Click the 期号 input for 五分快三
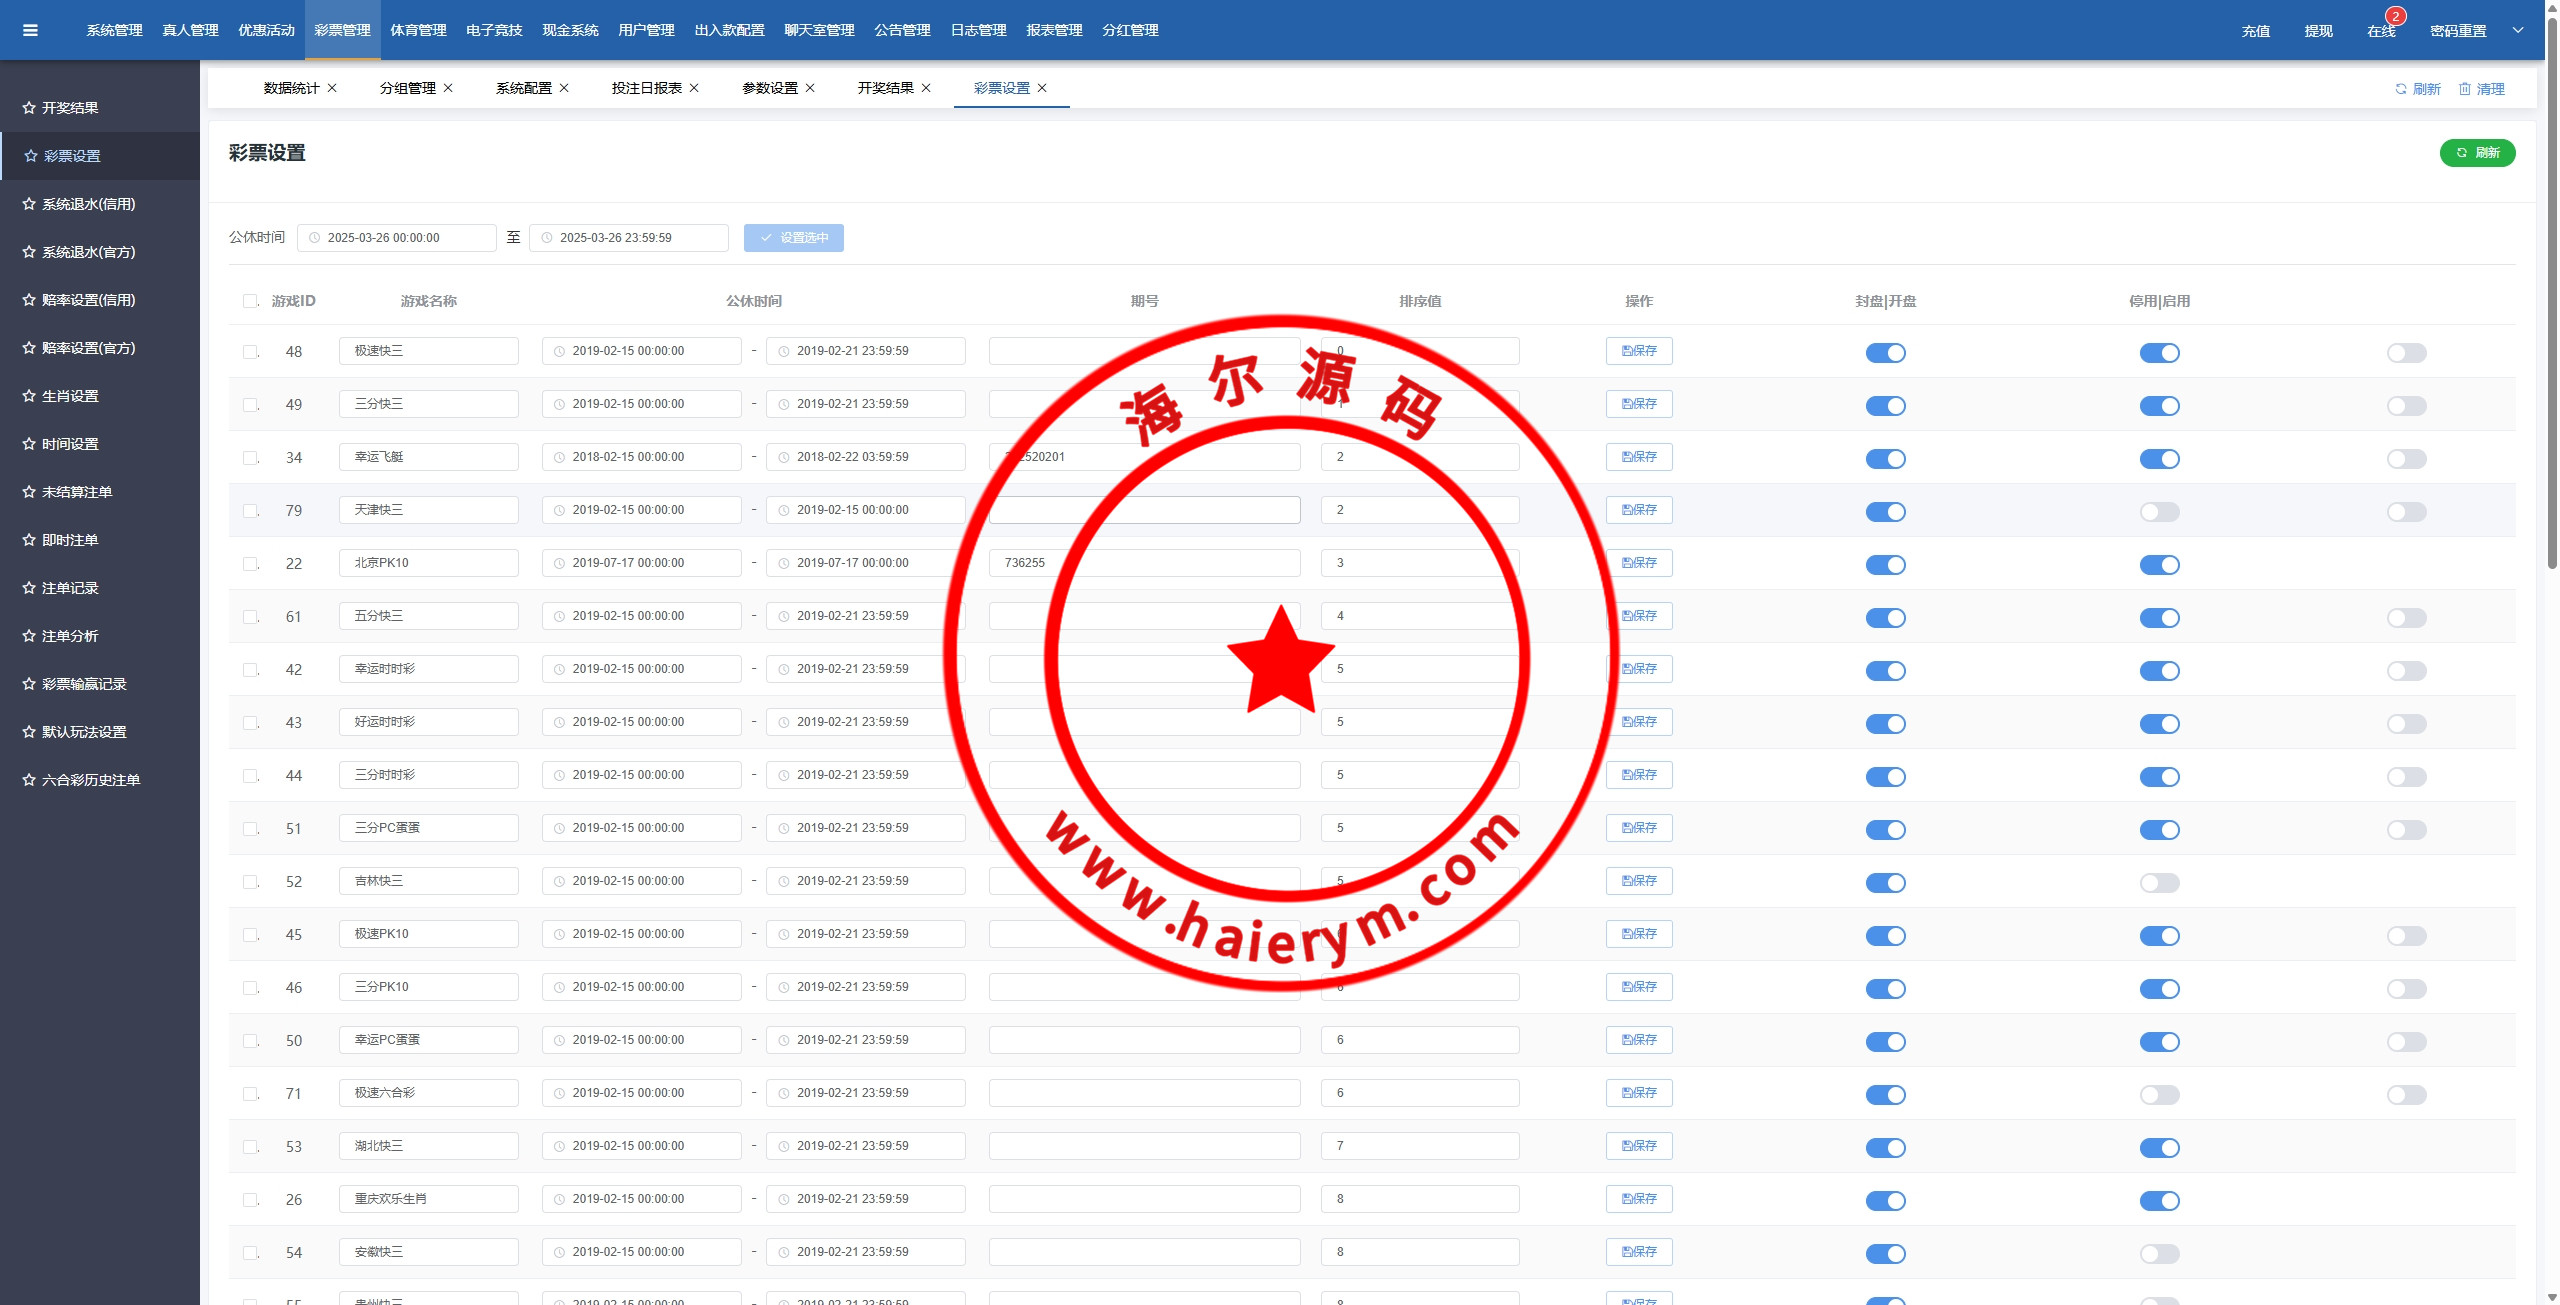2560x1305 pixels. pyautogui.click(x=1143, y=616)
